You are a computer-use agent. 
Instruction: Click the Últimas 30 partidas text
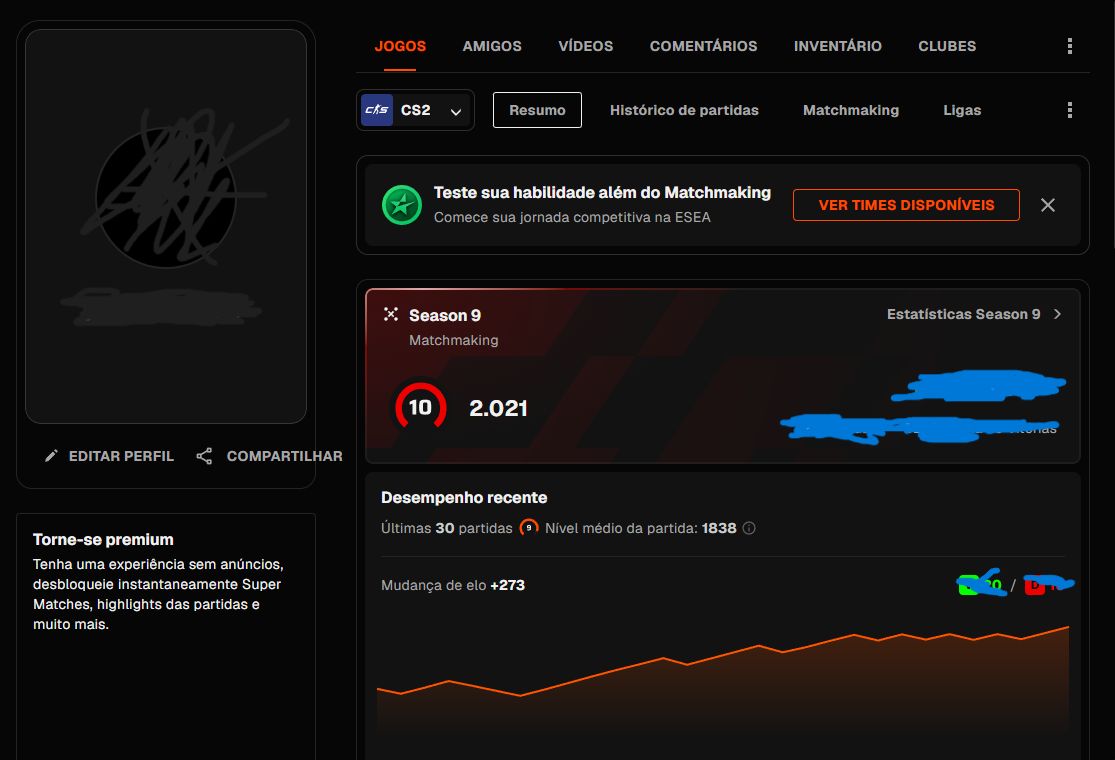[x=447, y=528]
